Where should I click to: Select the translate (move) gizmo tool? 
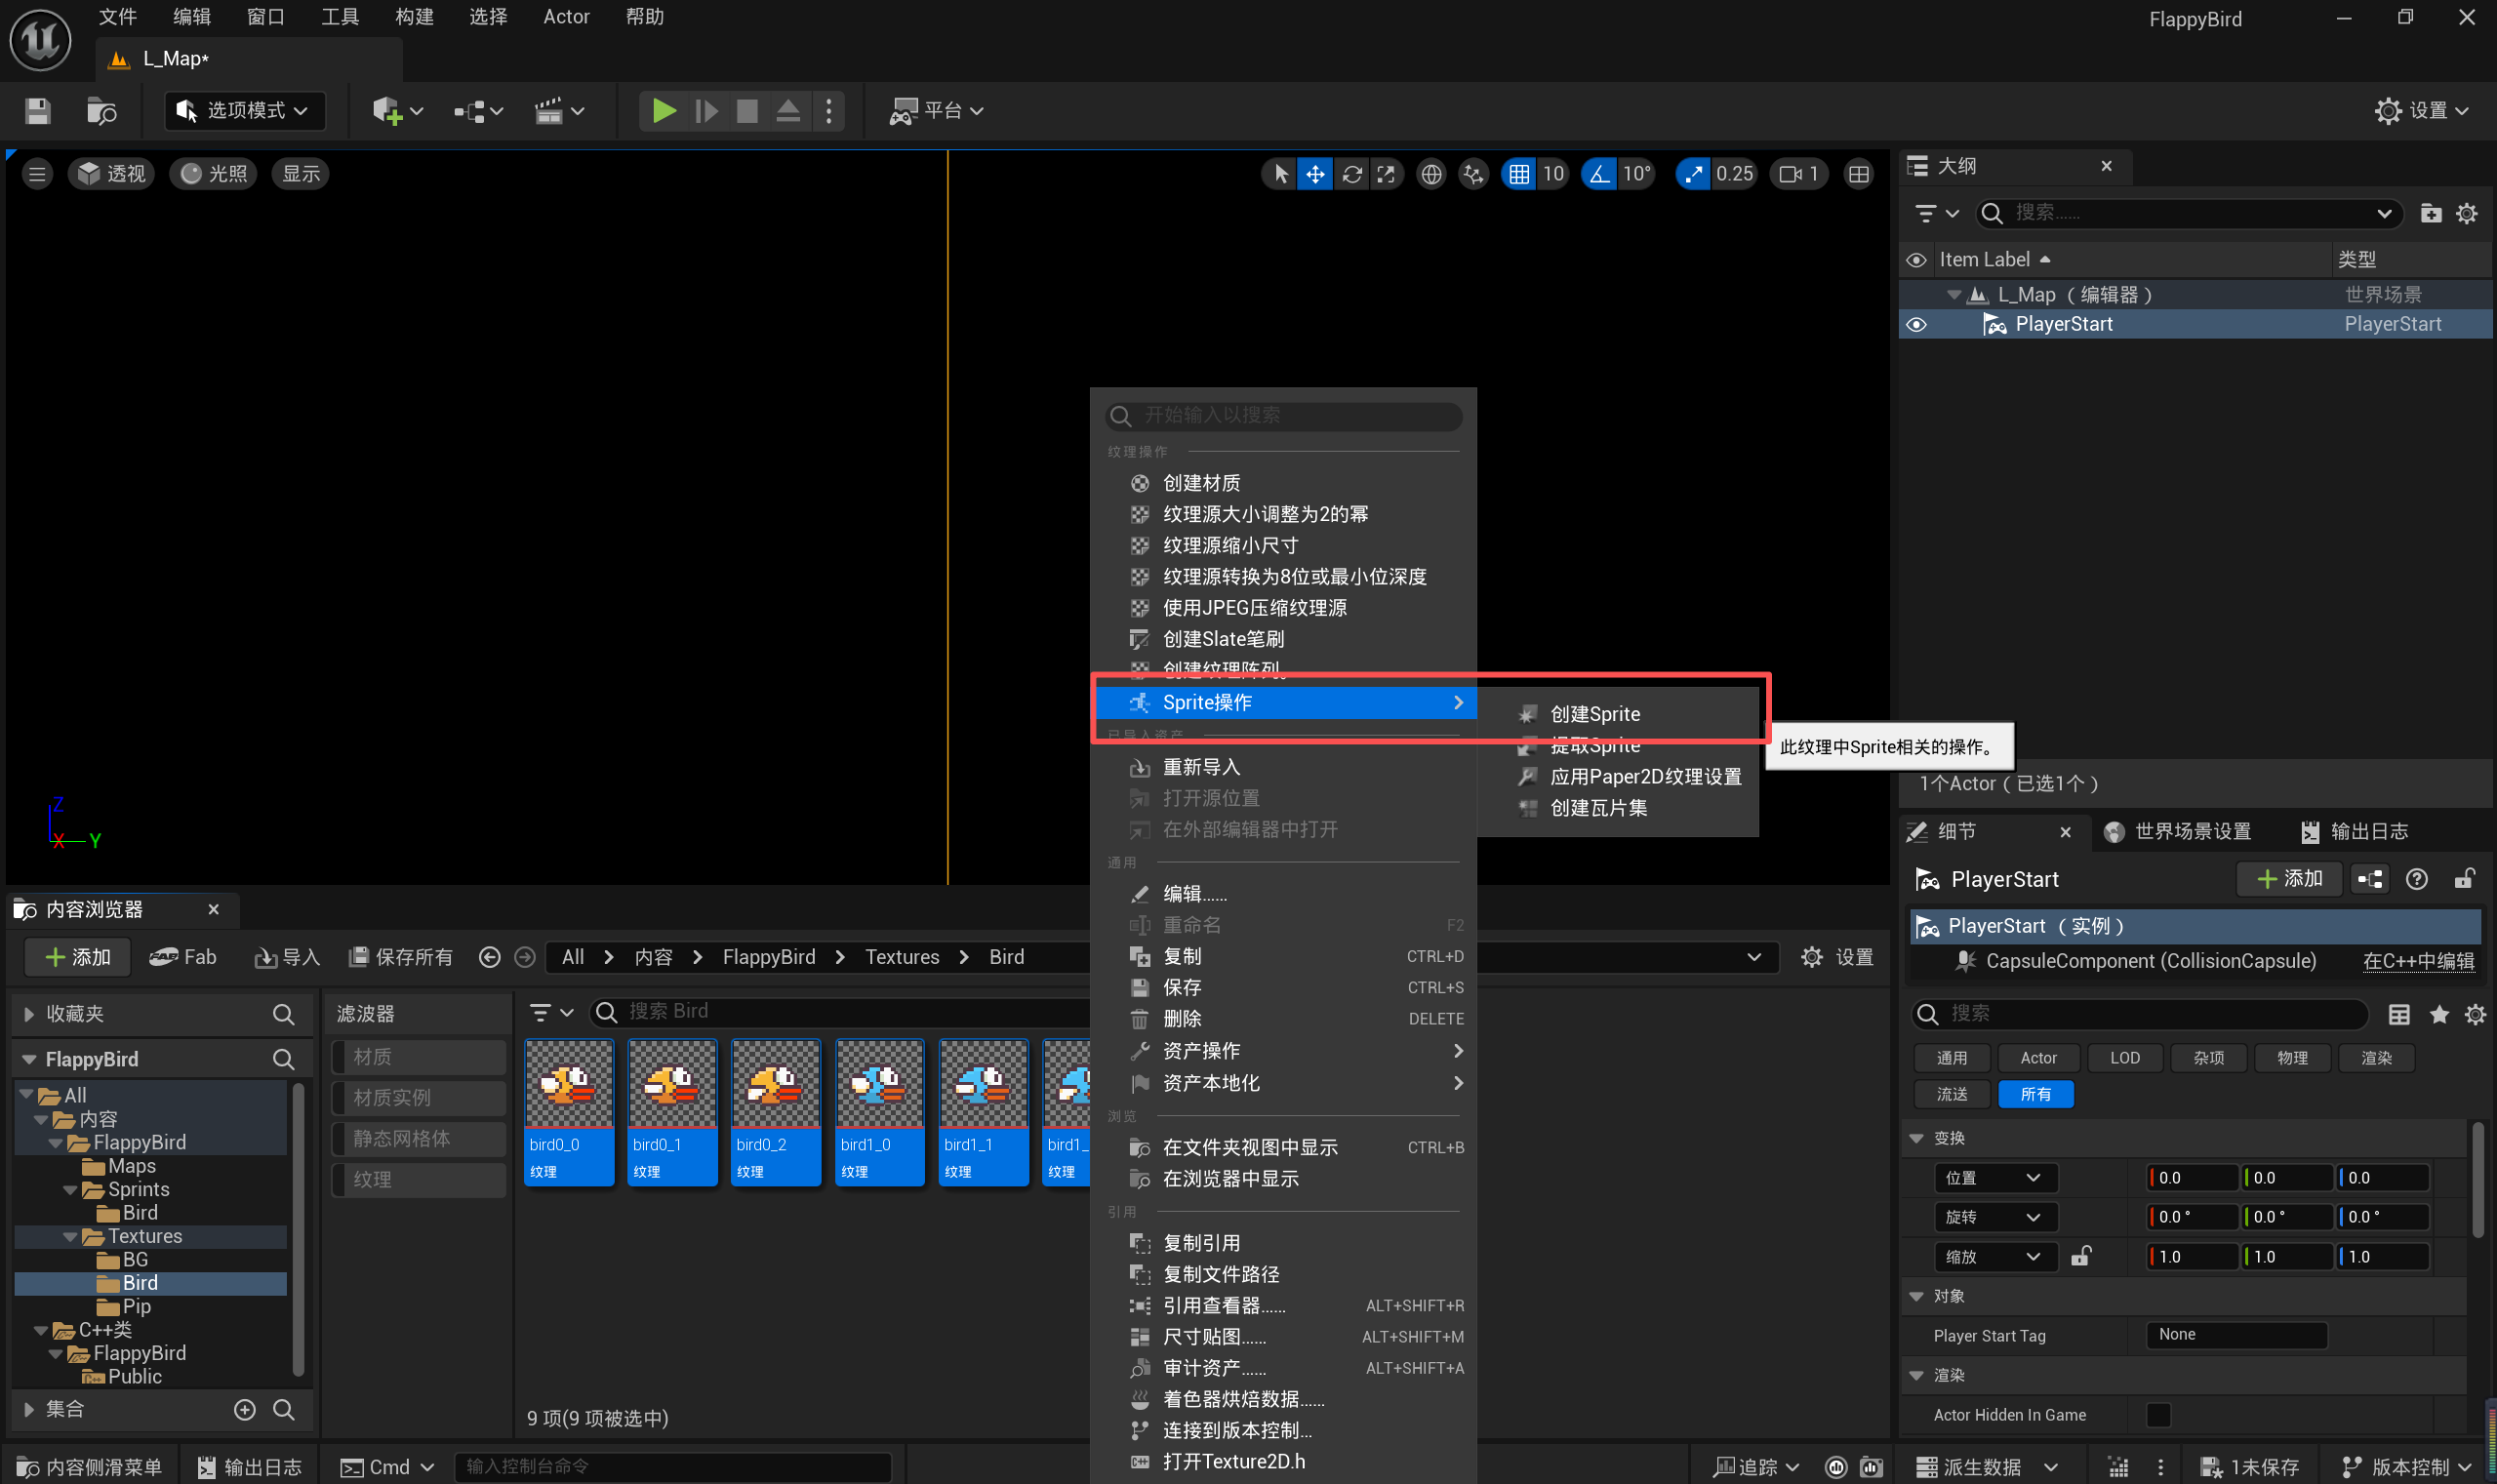pyautogui.click(x=1315, y=174)
